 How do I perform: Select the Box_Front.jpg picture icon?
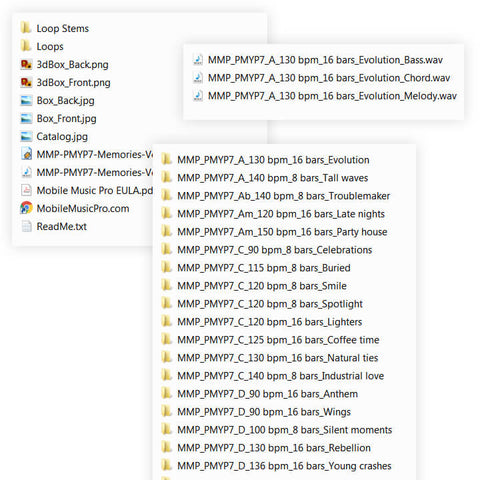(26, 118)
